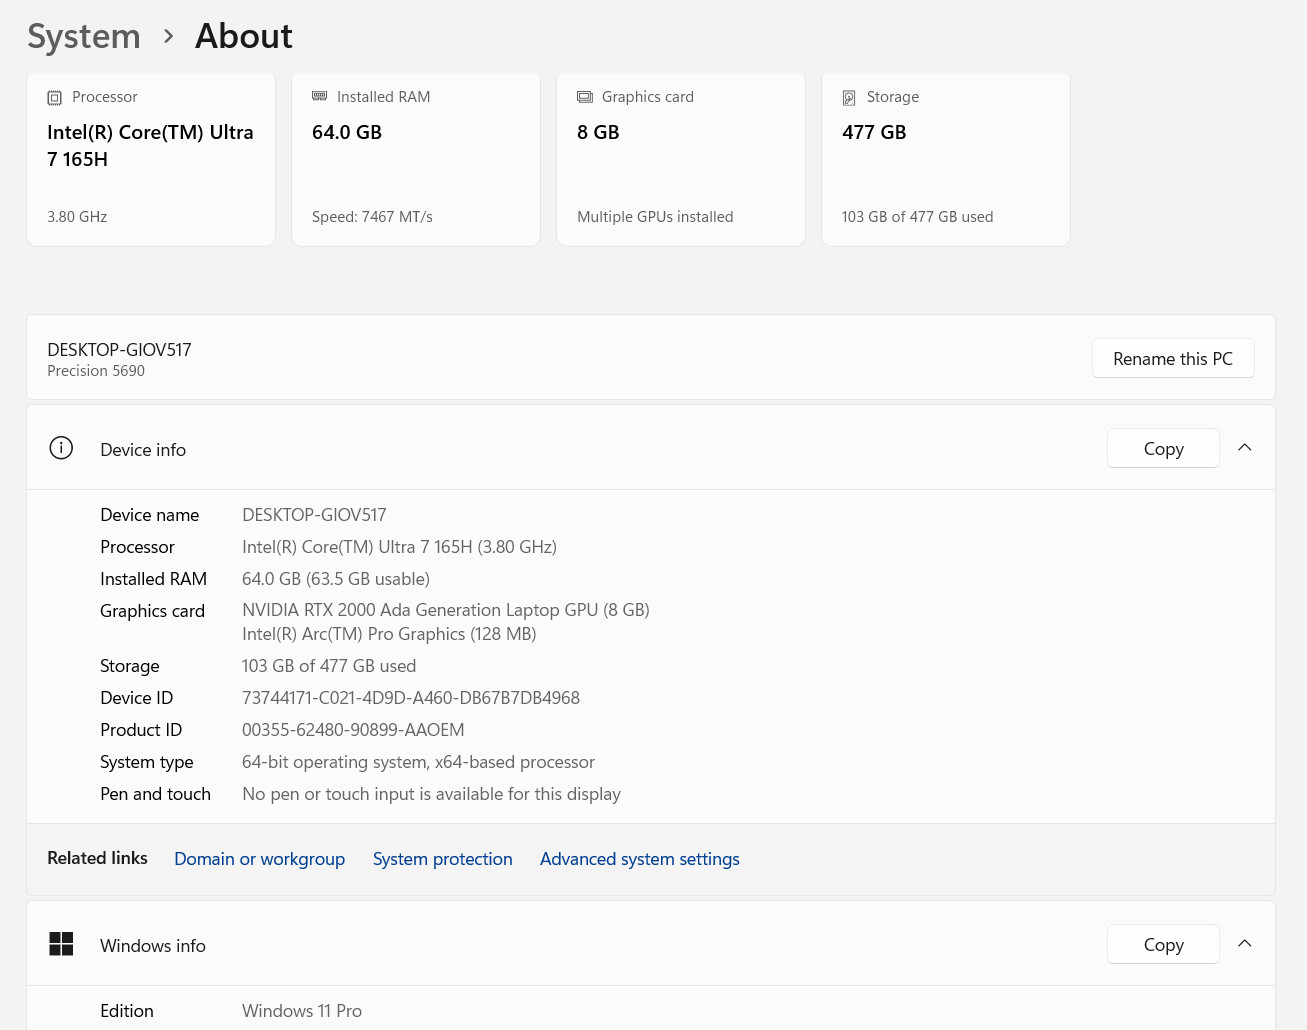Open Advanced system settings link
Screen dimensions: 1307x1030
[x=640, y=859]
